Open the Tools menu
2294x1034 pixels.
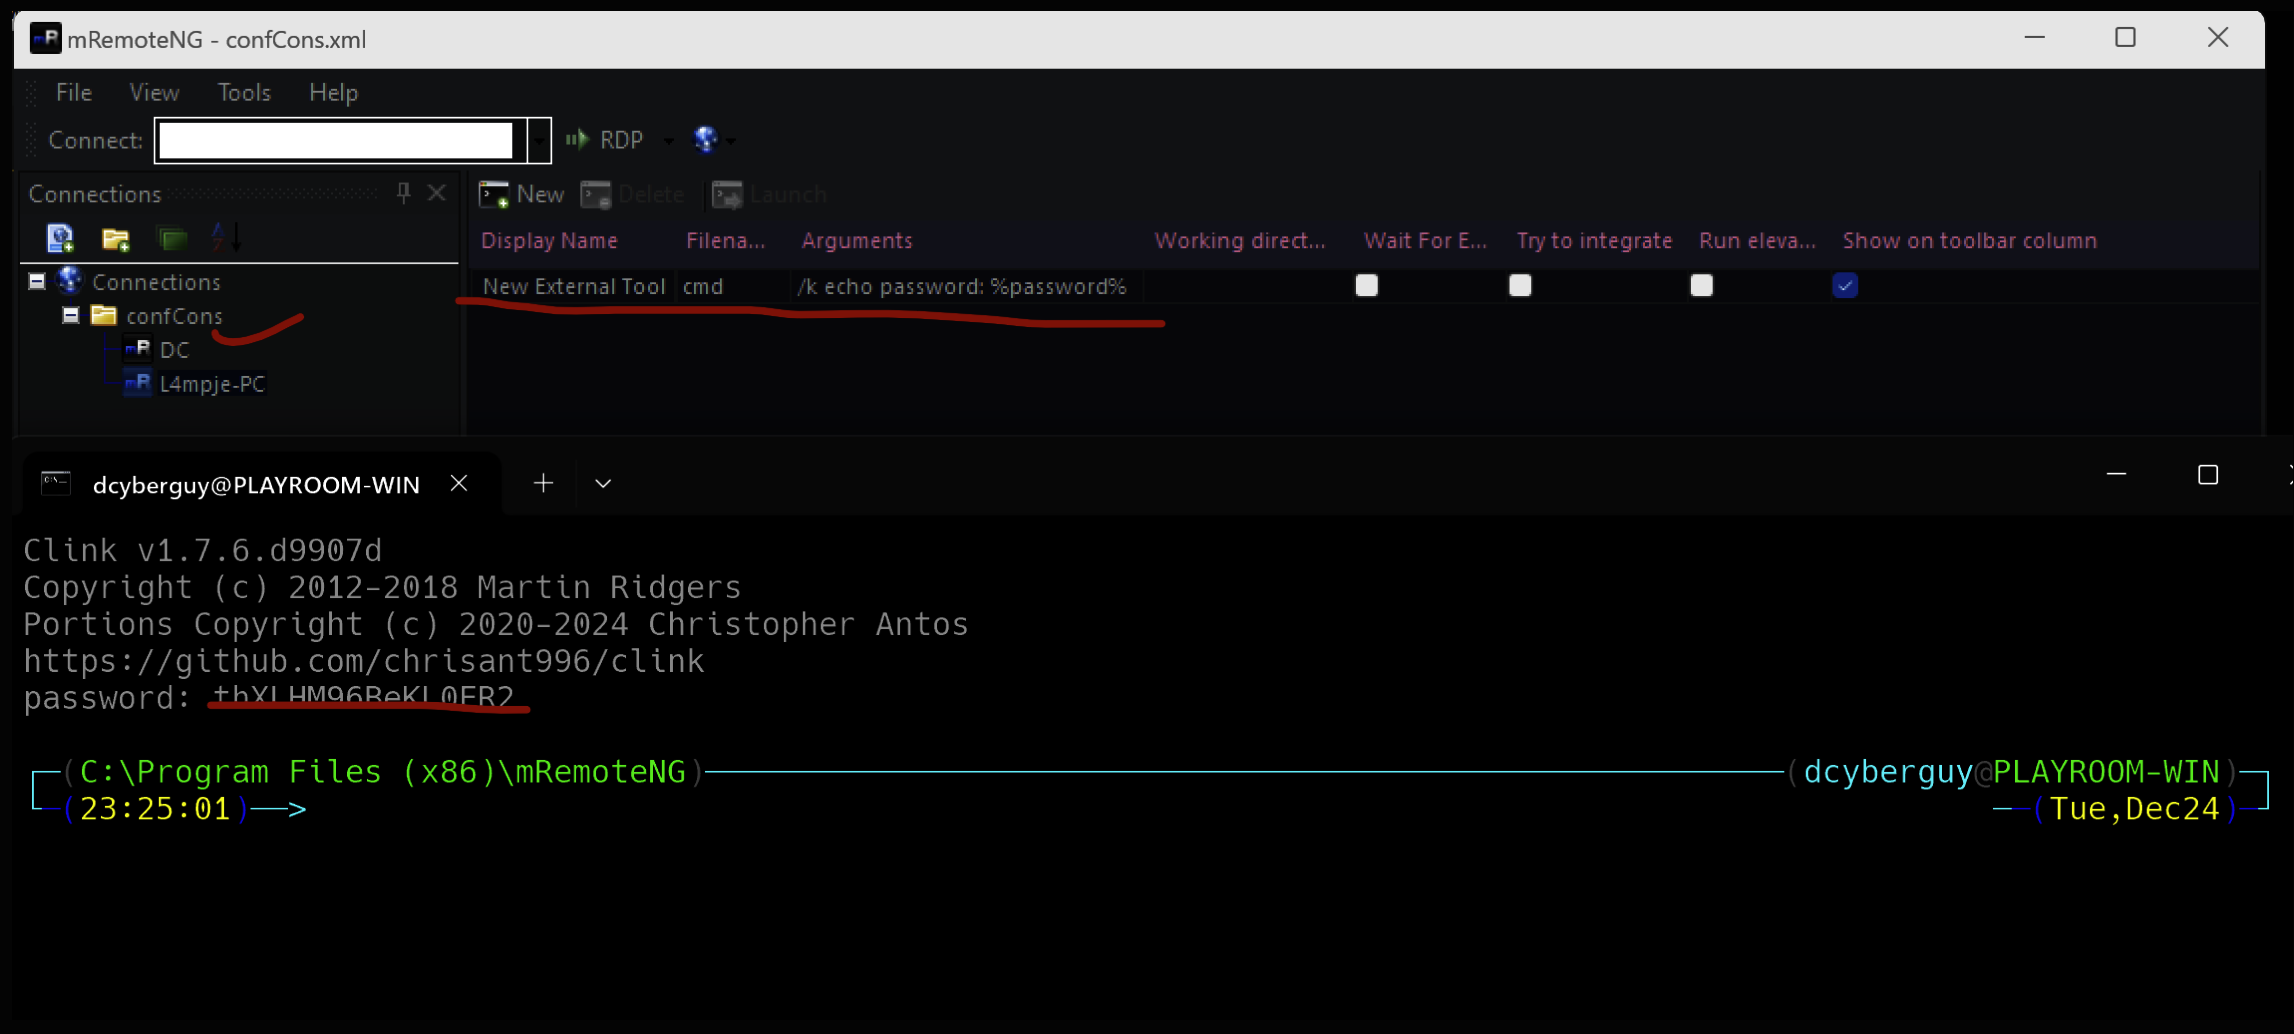coord(244,93)
